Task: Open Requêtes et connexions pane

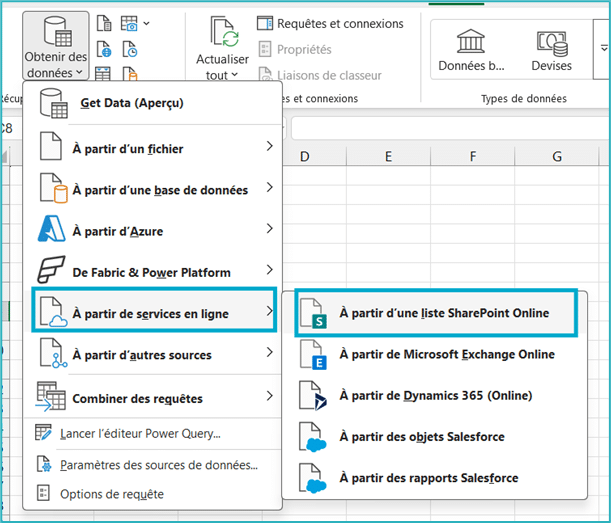Action: 330,23
